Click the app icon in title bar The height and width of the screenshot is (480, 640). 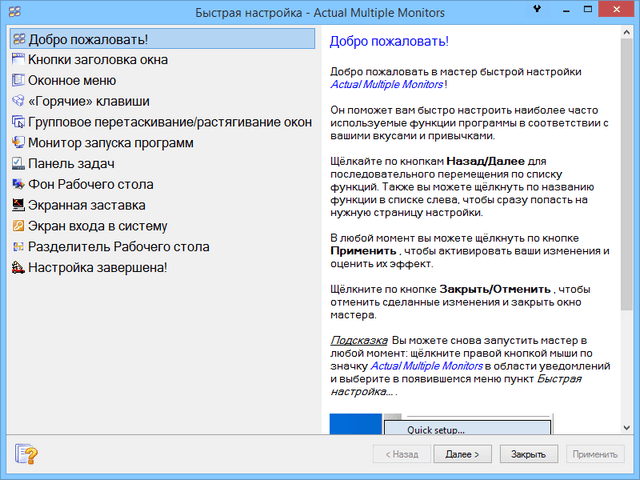tap(15, 11)
